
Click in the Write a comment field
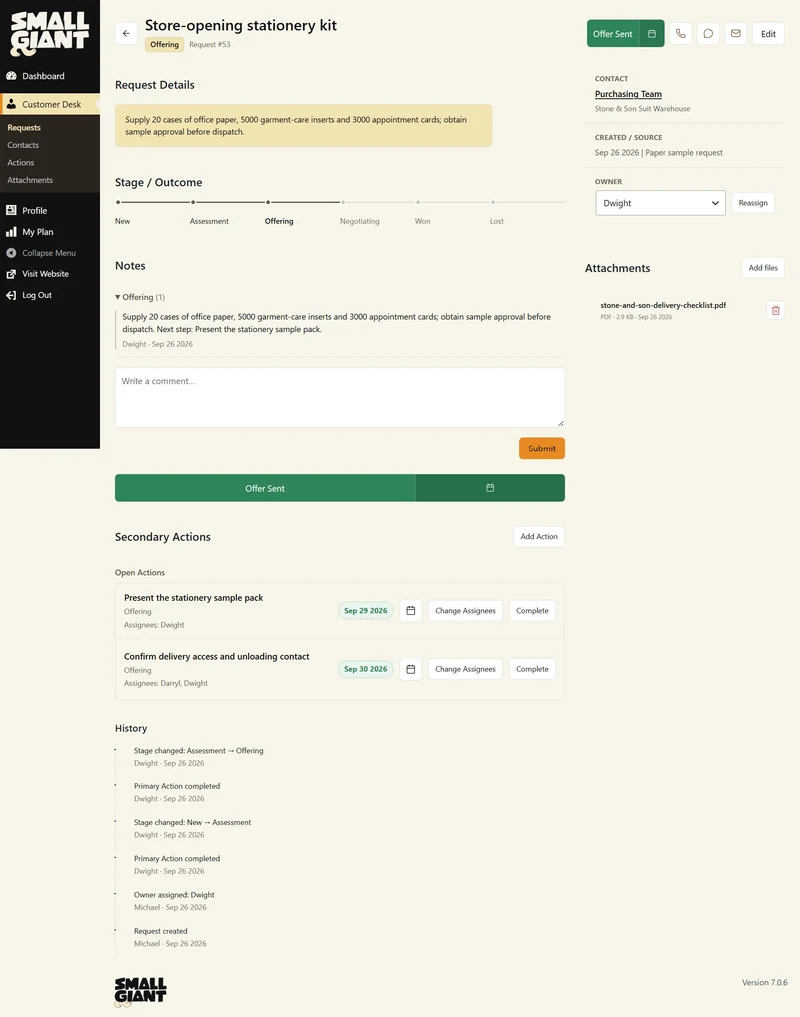[339, 398]
